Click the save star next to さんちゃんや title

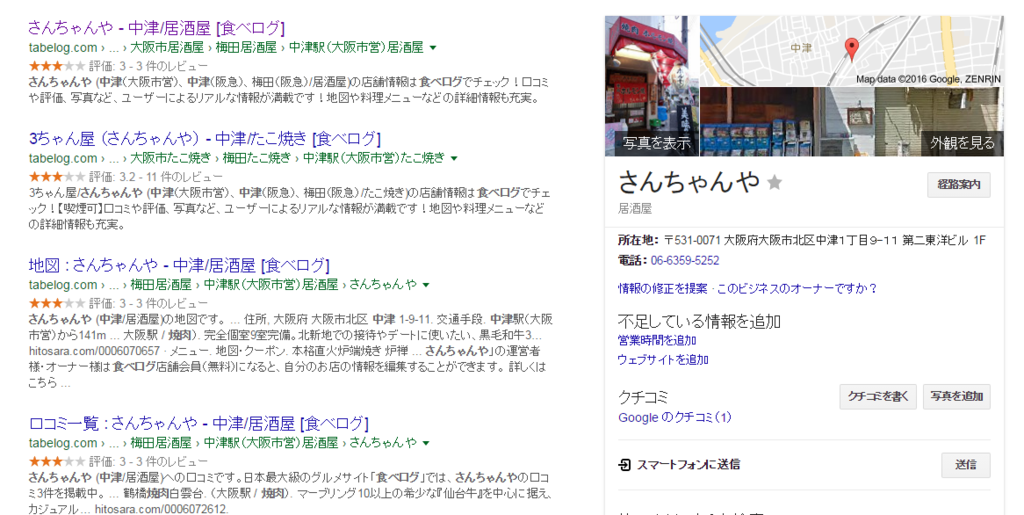tap(775, 182)
